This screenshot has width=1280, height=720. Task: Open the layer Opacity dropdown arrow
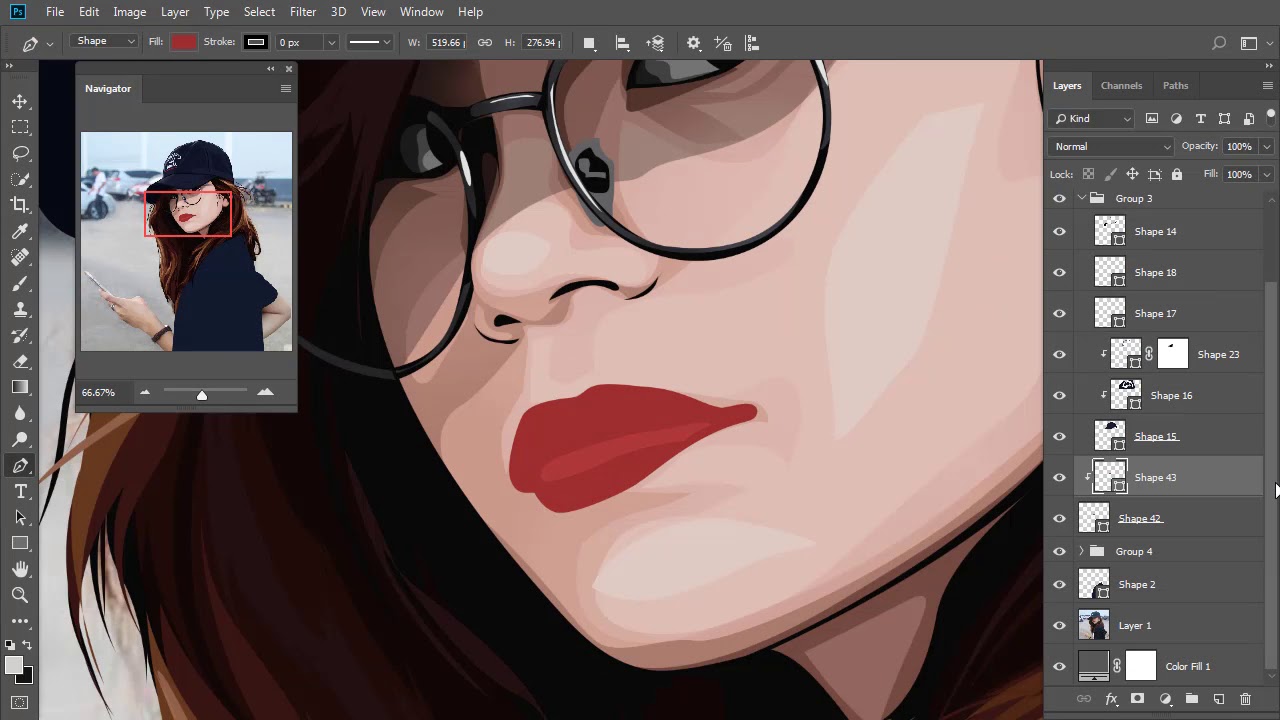[1266, 146]
